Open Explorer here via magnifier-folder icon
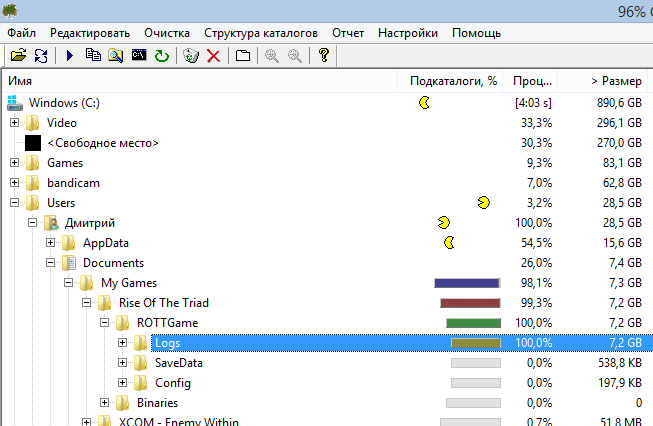 point(115,55)
